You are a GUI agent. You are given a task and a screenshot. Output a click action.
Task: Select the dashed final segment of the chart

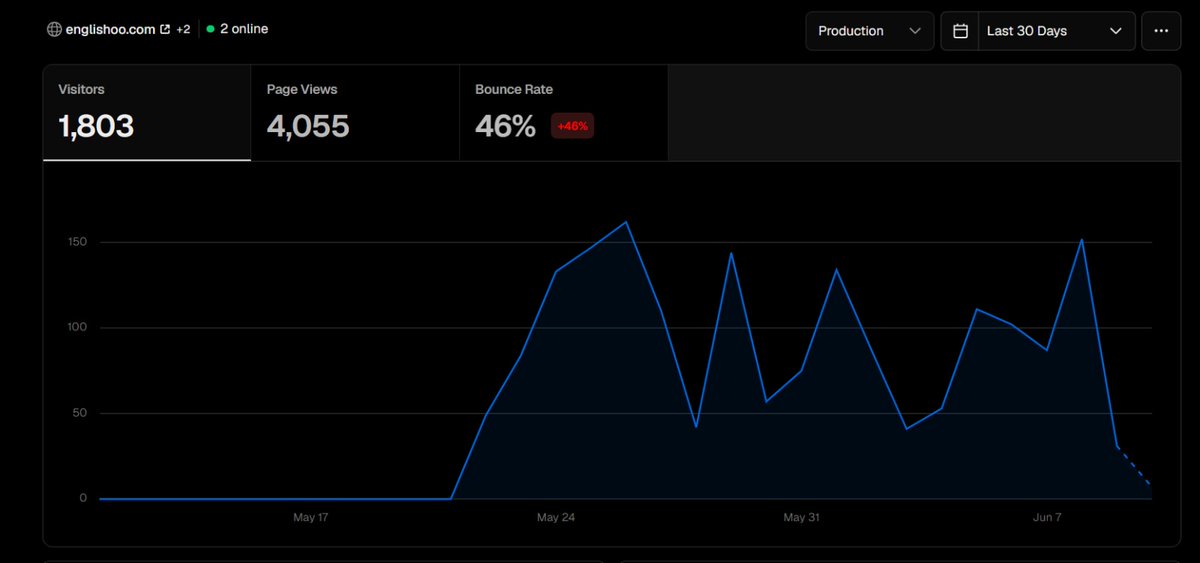pyautogui.click(x=1134, y=465)
